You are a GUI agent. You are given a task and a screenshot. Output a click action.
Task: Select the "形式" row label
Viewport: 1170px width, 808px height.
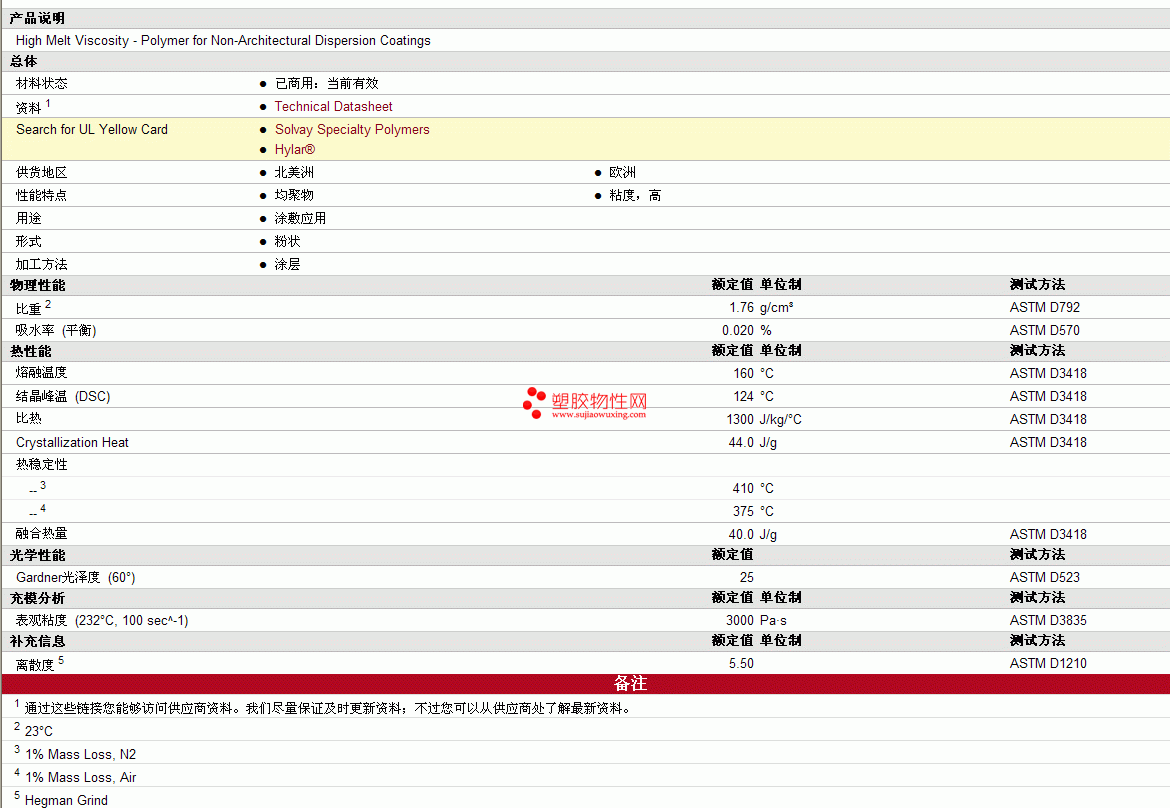(28, 242)
